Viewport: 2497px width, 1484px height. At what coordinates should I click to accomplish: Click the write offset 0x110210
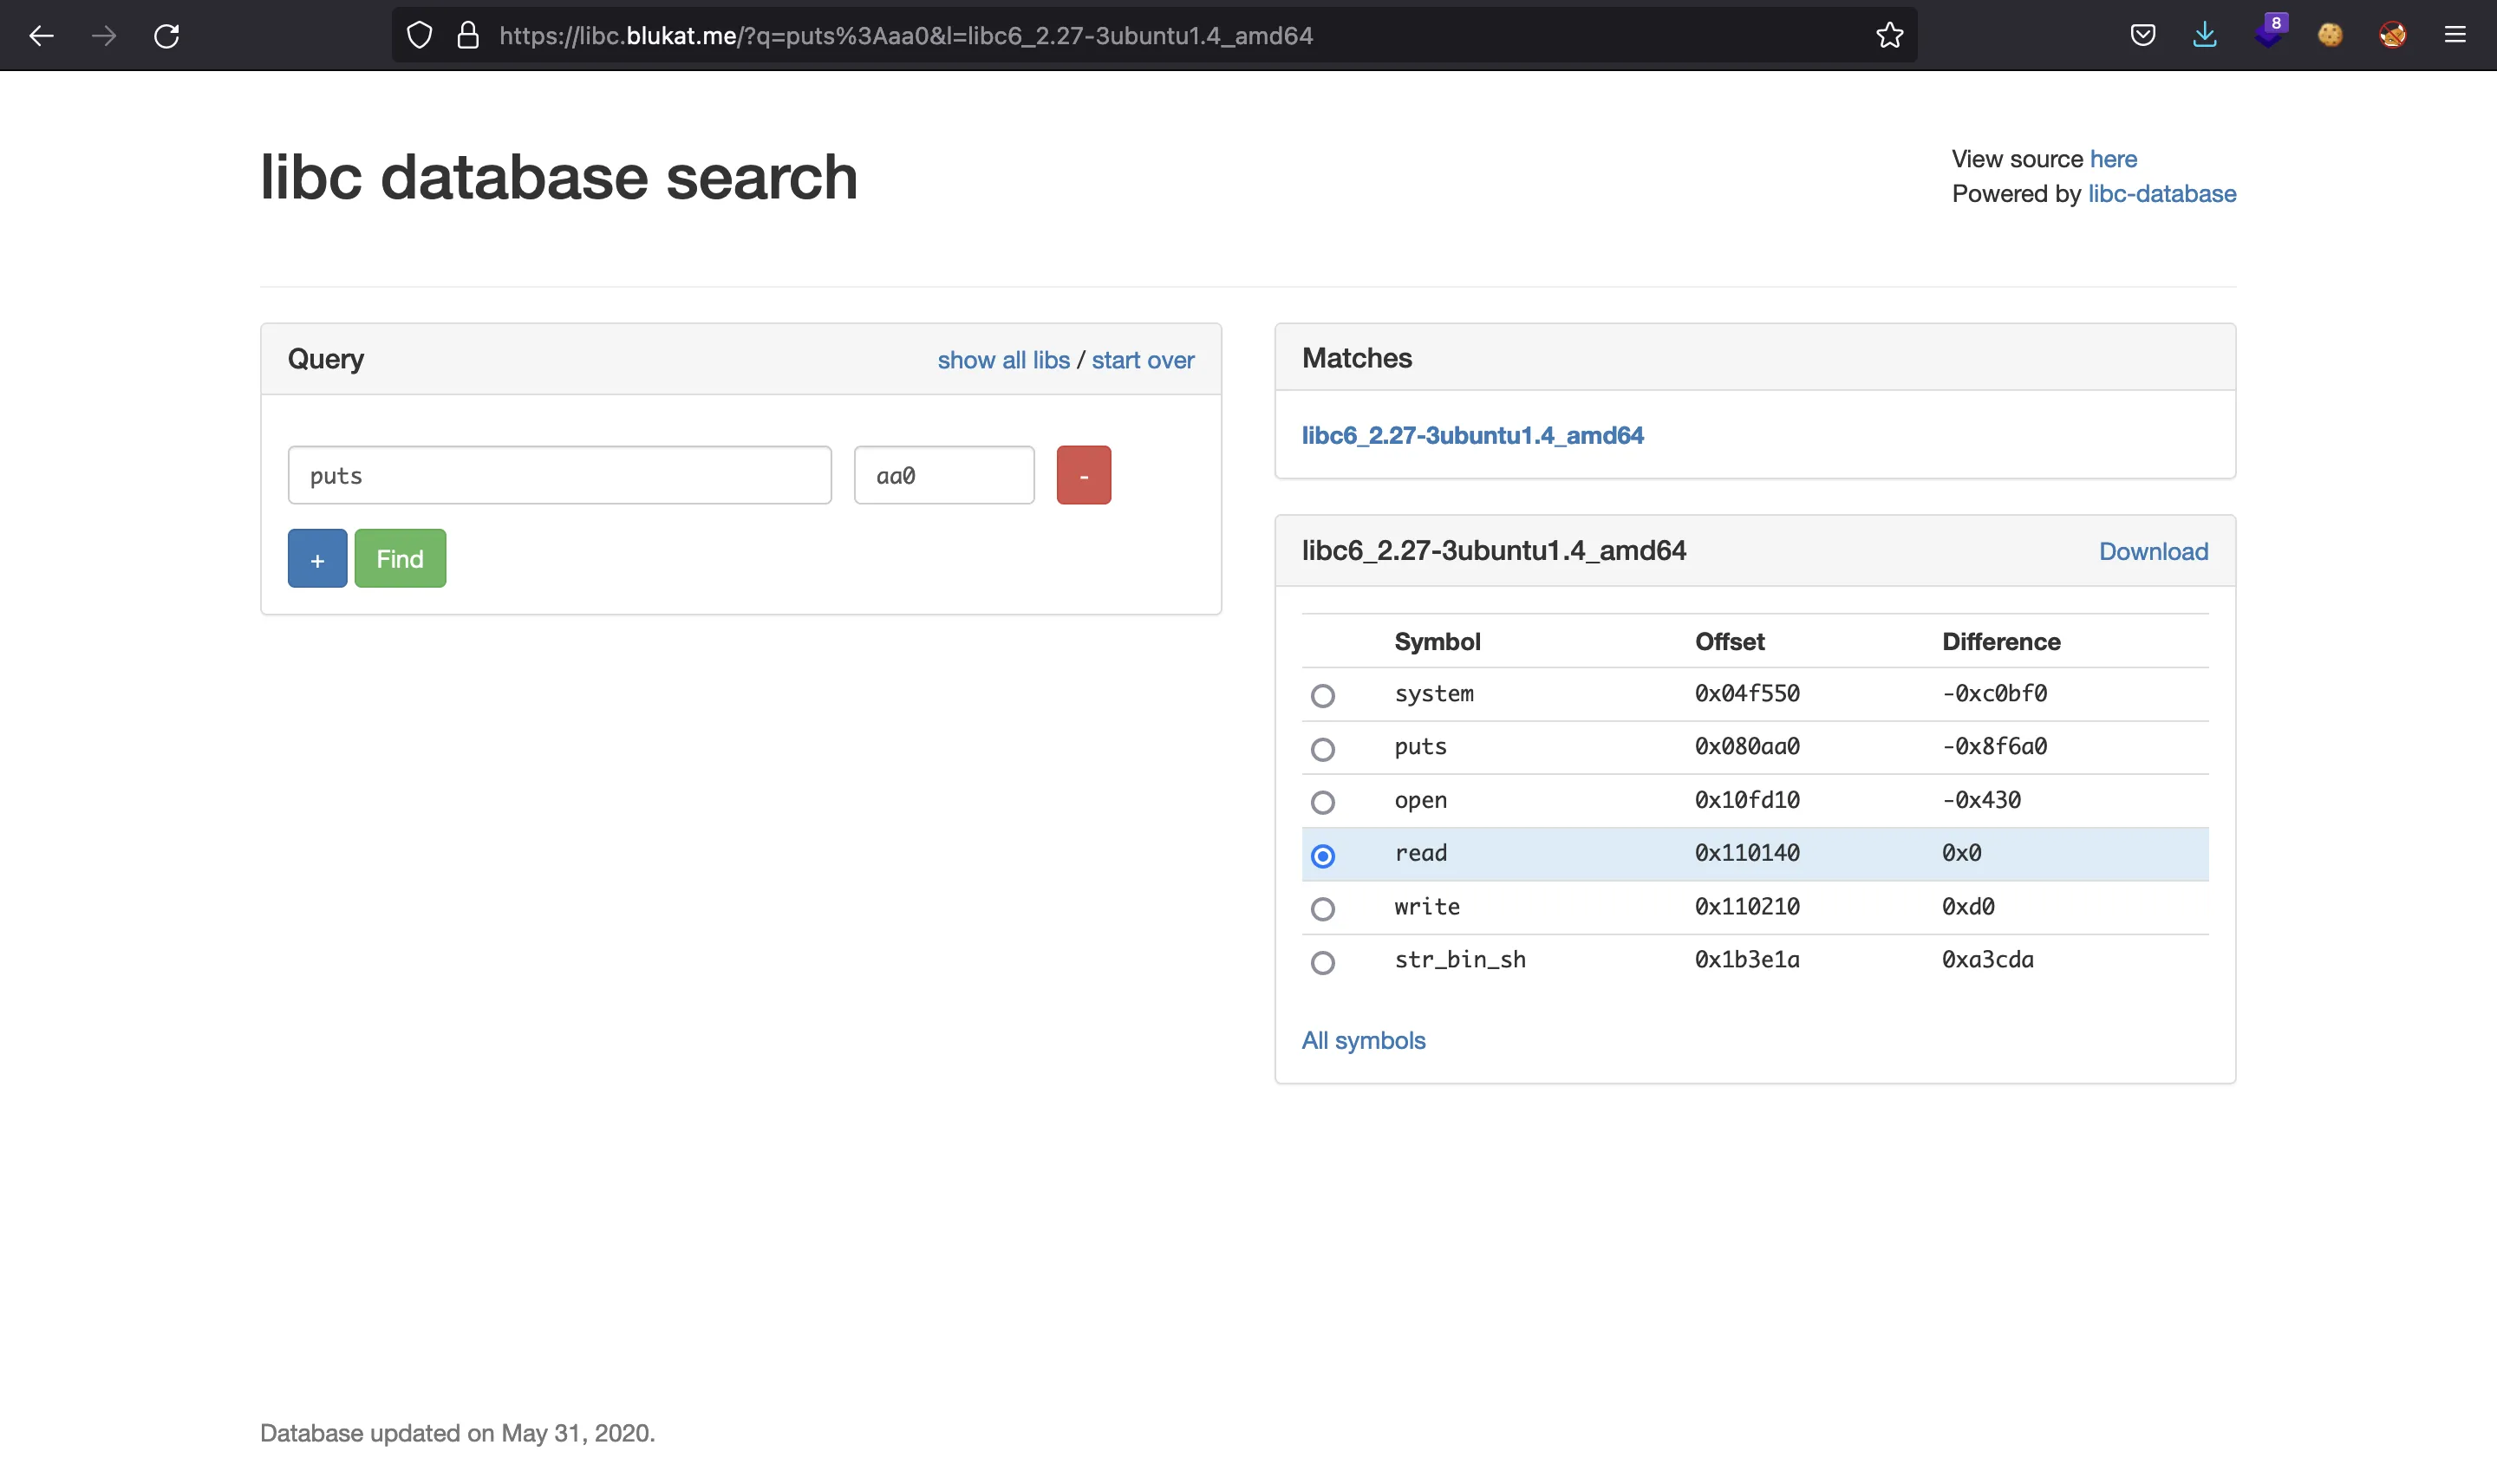[1747, 907]
